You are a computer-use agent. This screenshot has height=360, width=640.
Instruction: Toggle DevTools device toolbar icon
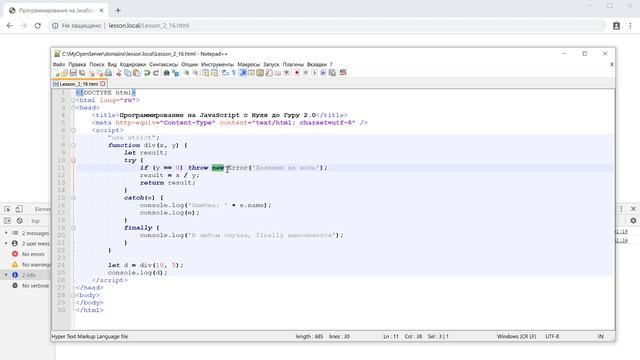click(19, 209)
